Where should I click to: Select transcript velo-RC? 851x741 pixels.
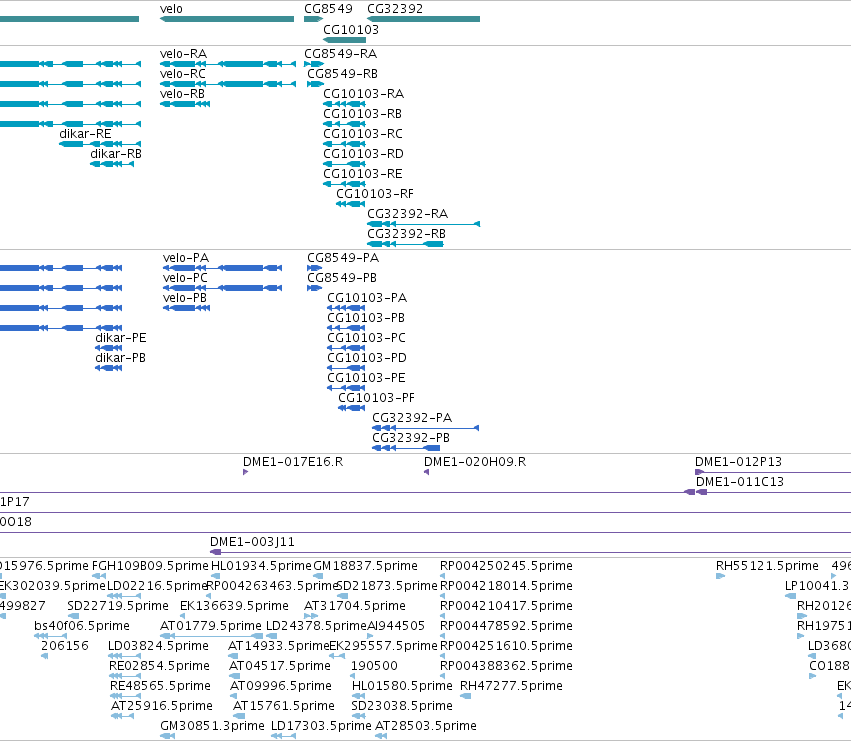pyautogui.click(x=182, y=74)
